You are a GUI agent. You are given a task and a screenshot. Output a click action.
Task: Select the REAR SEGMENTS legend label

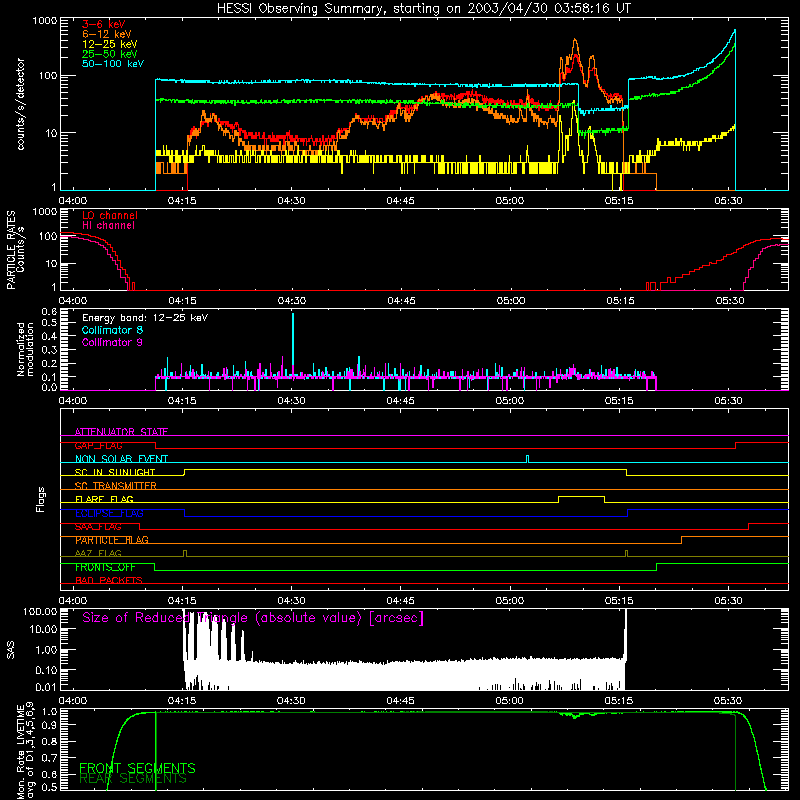pos(133,779)
